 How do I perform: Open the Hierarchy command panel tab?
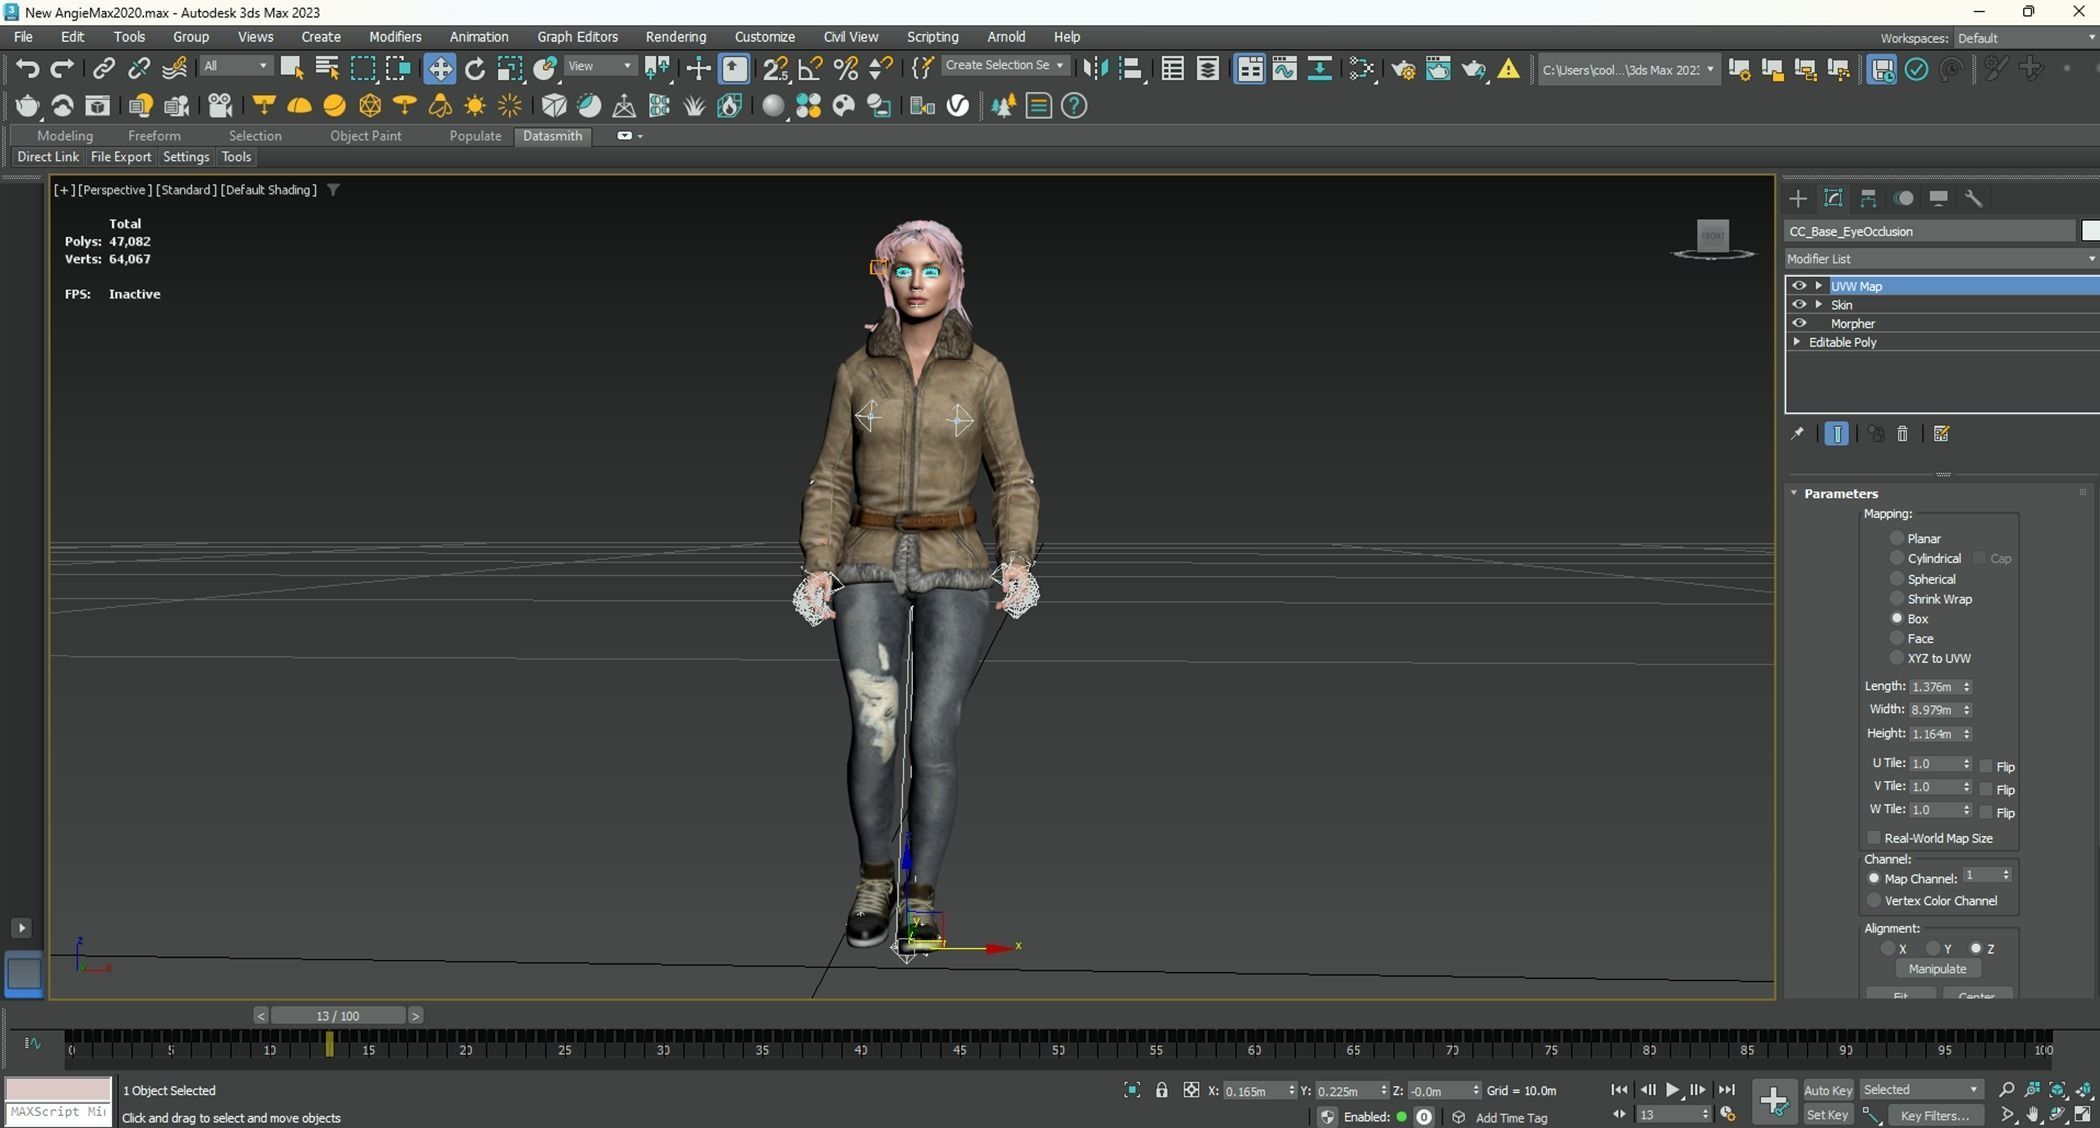[1868, 198]
